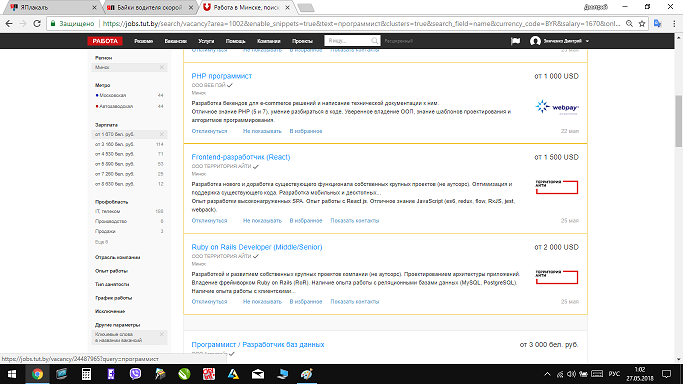Screen dimensions: 683x384
Task: Filter by Автозаводская metro line
Action: tap(116, 106)
